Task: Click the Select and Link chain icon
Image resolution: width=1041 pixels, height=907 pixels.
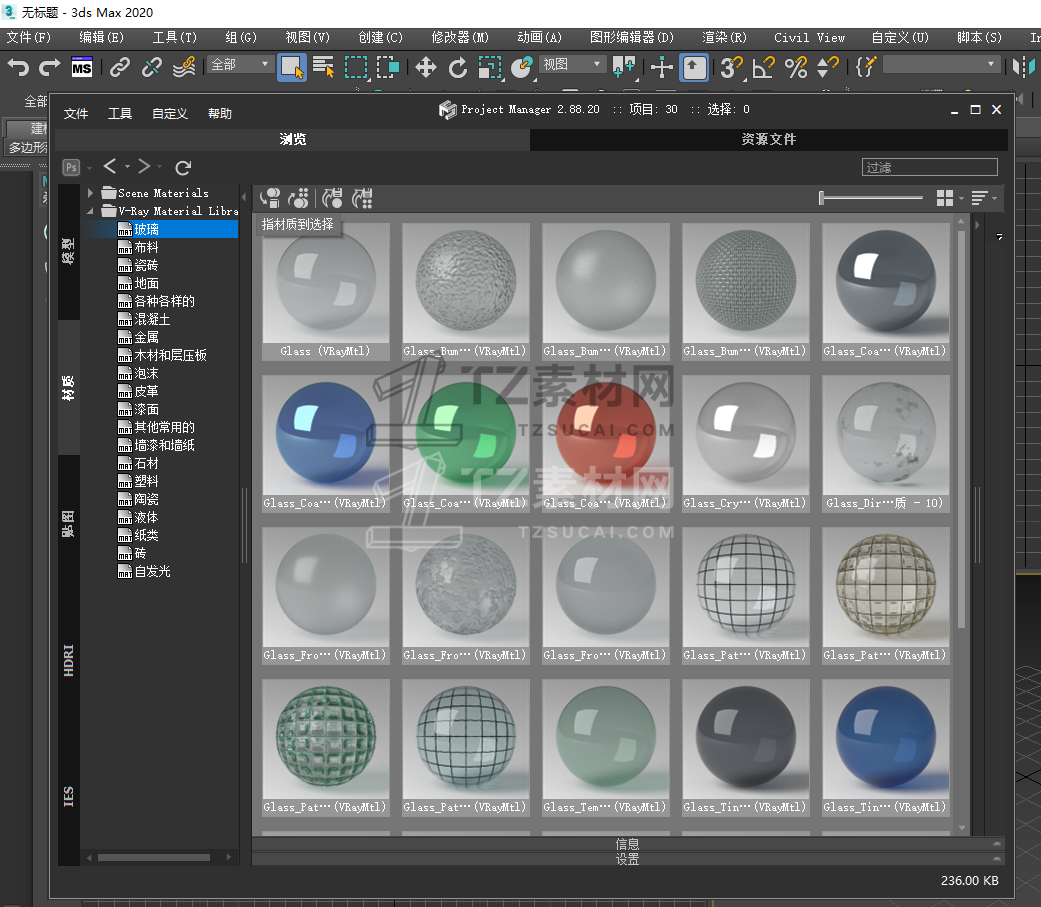Action: coord(120,68)
